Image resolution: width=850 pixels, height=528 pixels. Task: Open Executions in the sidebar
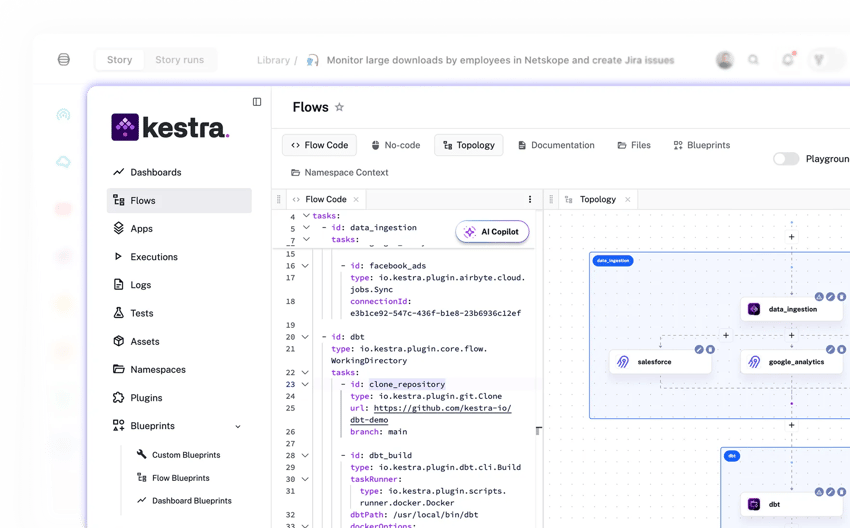[153, 257]
